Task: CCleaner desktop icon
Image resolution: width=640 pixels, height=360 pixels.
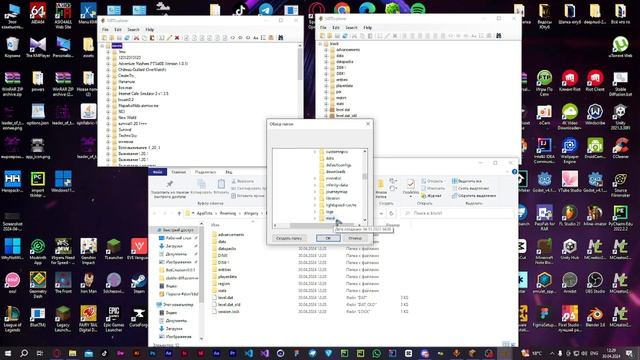Action: [x=620, y=148]
